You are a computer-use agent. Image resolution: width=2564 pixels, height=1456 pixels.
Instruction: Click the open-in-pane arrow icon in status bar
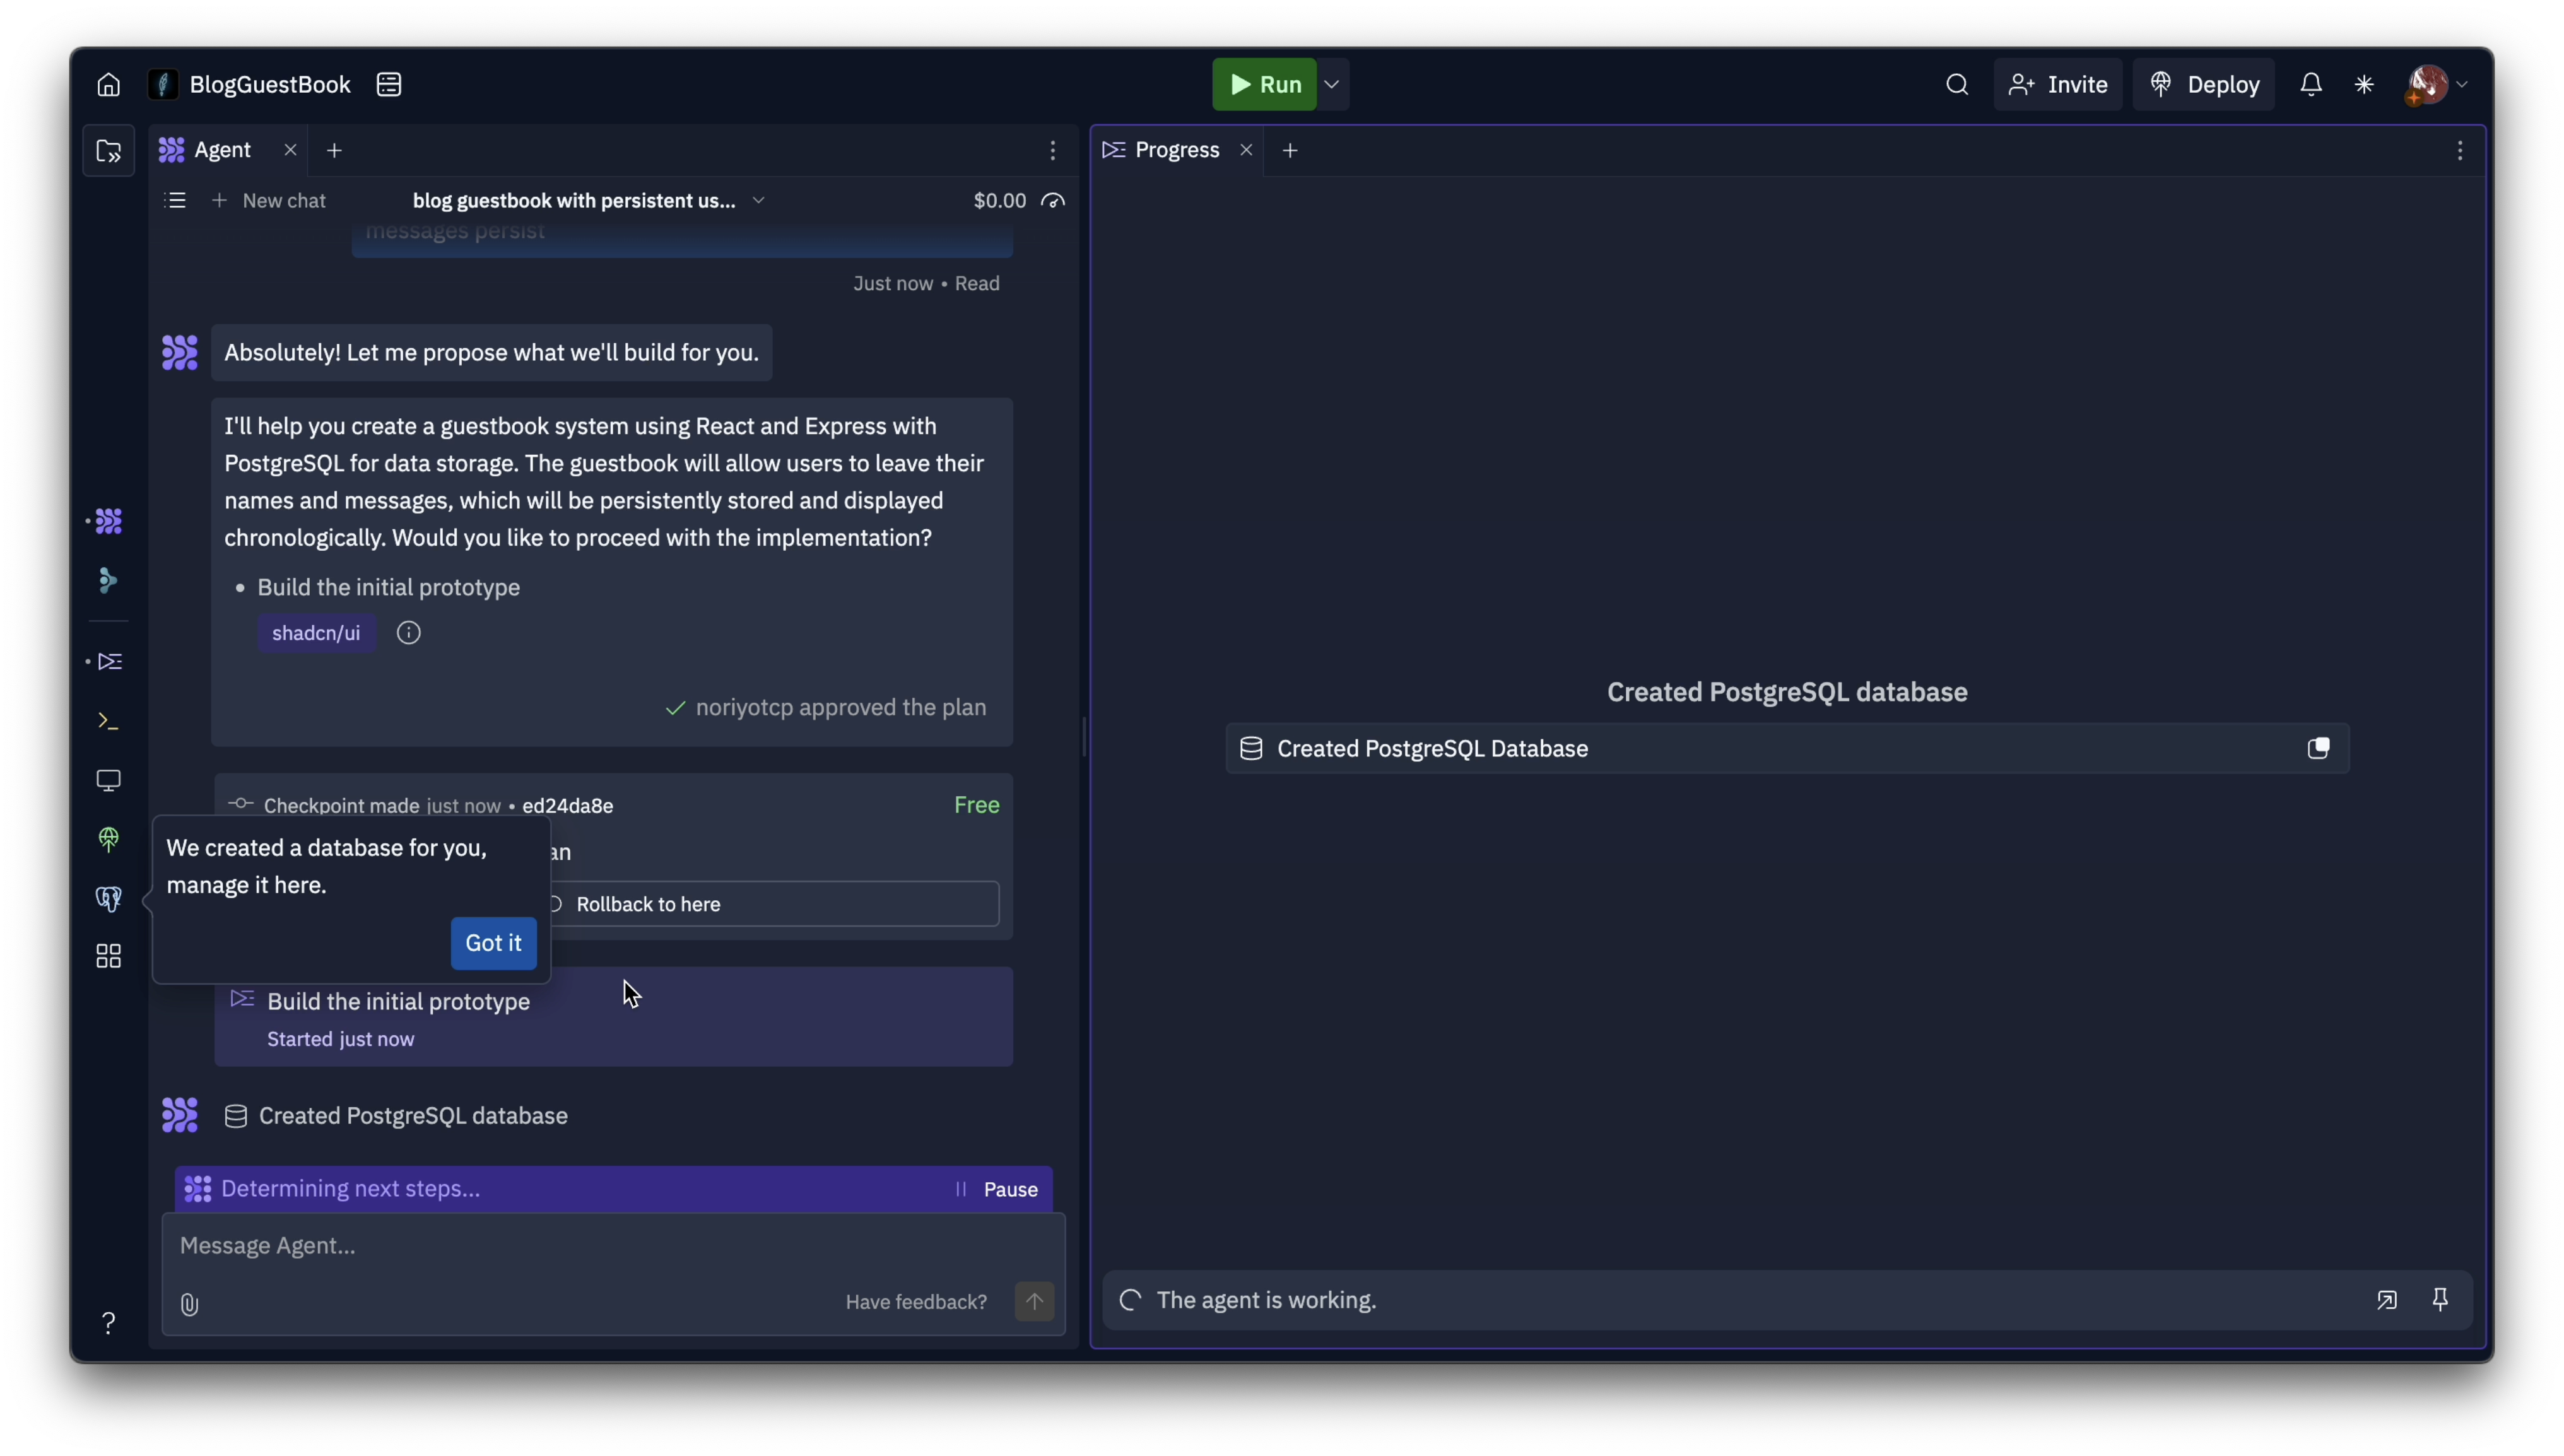pos(2386,1300)
